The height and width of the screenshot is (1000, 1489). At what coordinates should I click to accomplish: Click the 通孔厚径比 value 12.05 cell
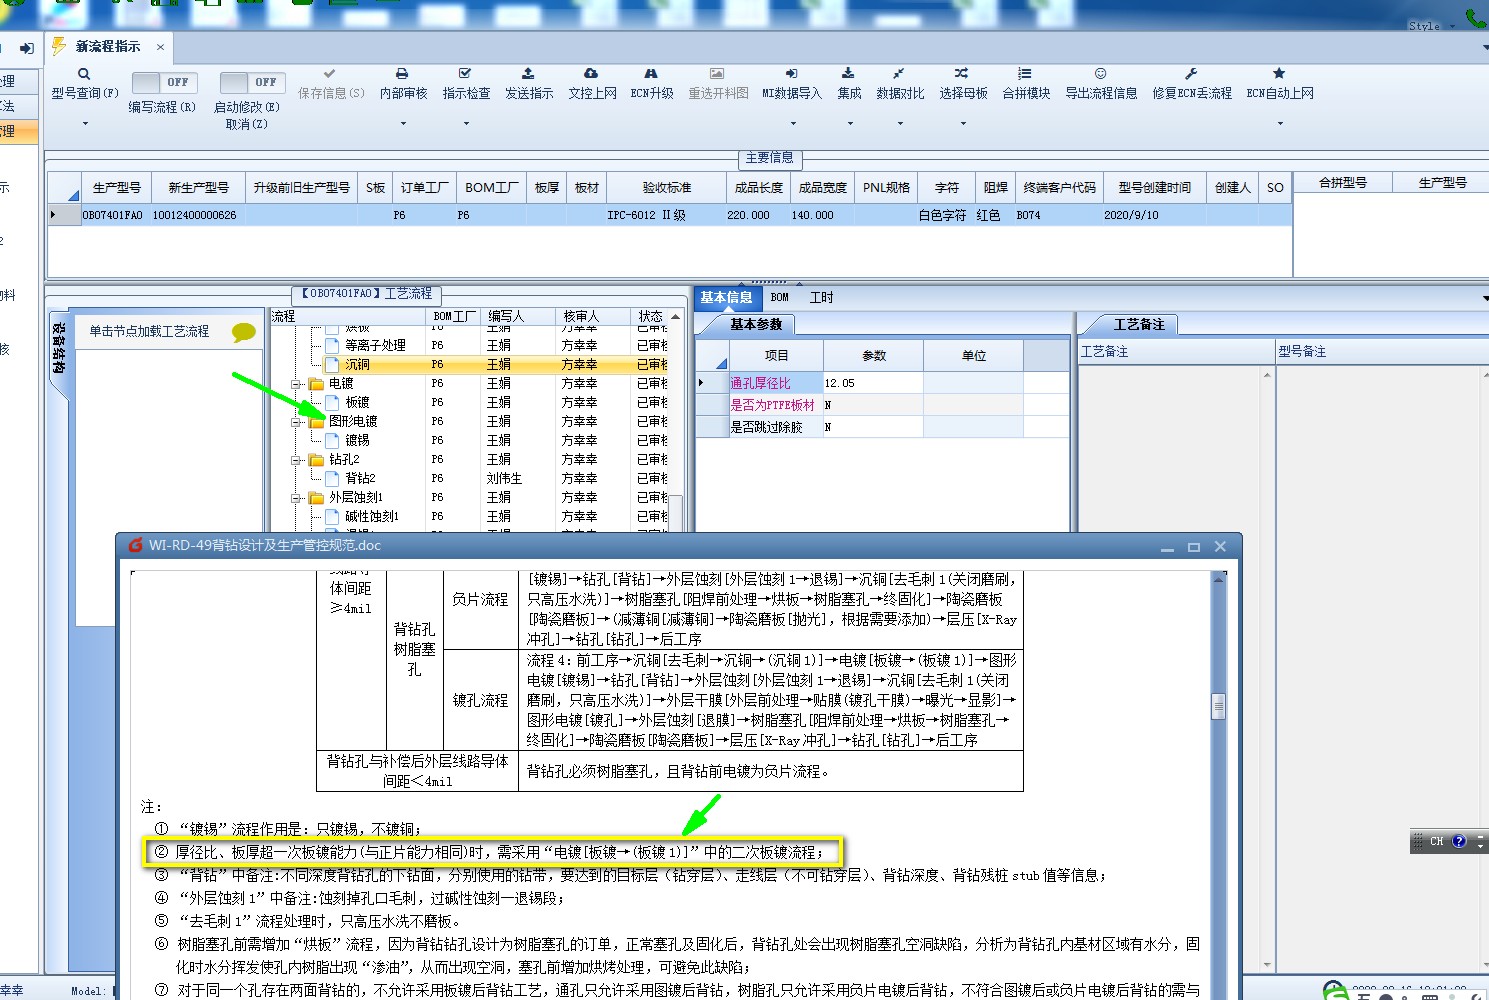(x=872, y=383)
